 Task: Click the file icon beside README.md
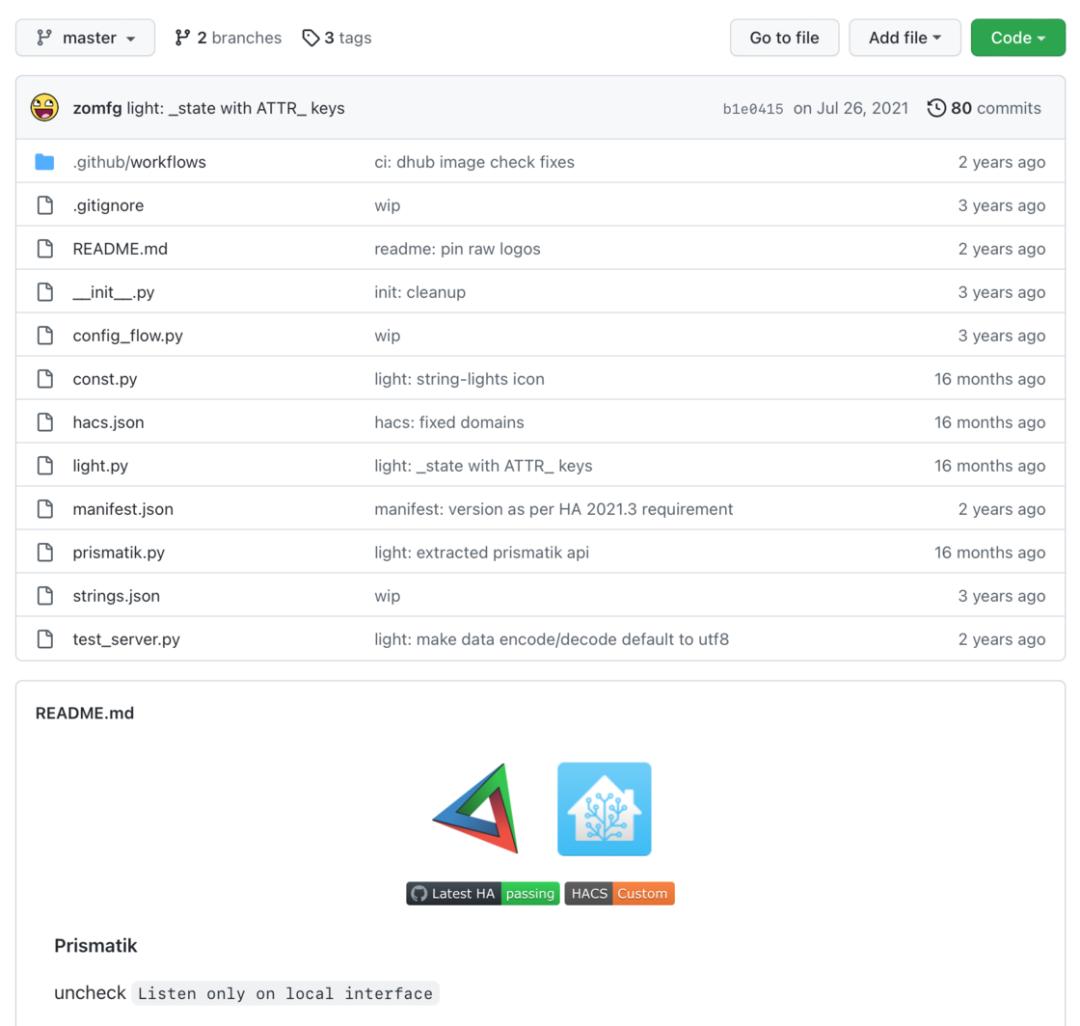point(45,249)
